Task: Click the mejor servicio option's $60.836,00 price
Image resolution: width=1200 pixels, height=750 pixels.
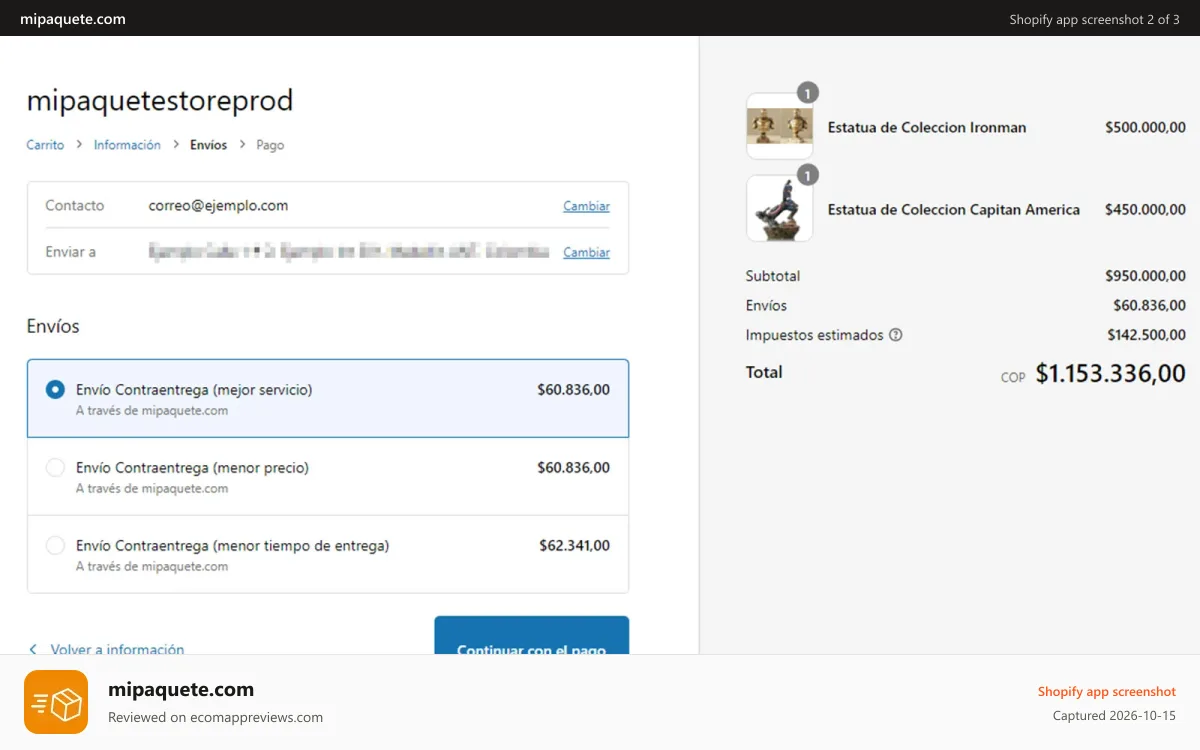Action: 573,389
